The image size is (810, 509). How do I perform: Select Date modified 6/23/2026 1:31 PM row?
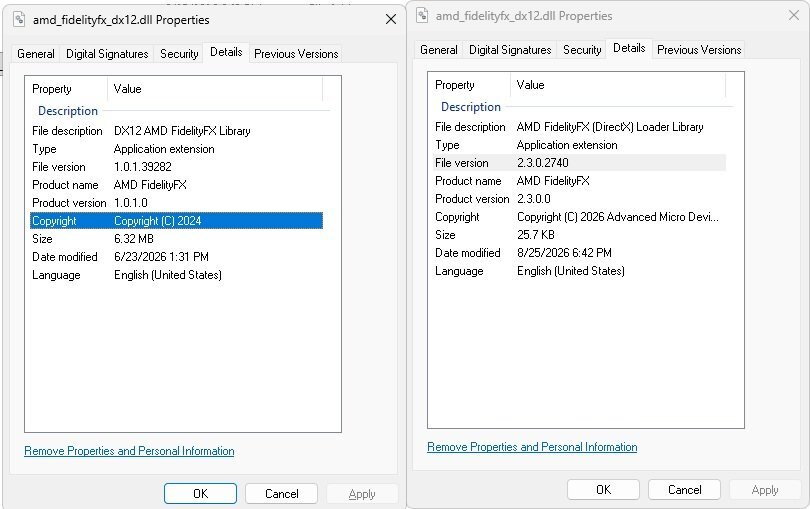click(x=176, y=257)
